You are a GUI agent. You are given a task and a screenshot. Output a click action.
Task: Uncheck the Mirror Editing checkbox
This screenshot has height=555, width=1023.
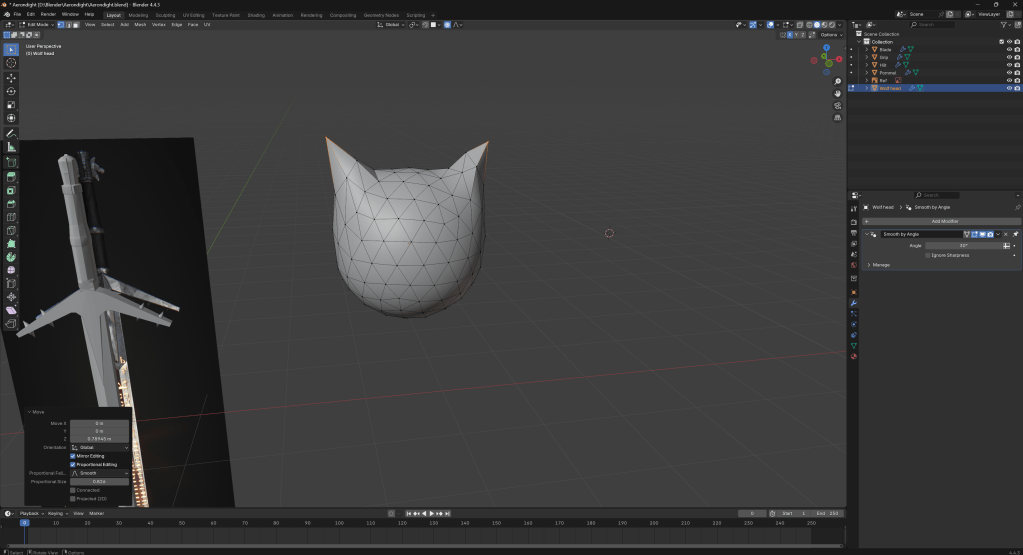point(73,456)
